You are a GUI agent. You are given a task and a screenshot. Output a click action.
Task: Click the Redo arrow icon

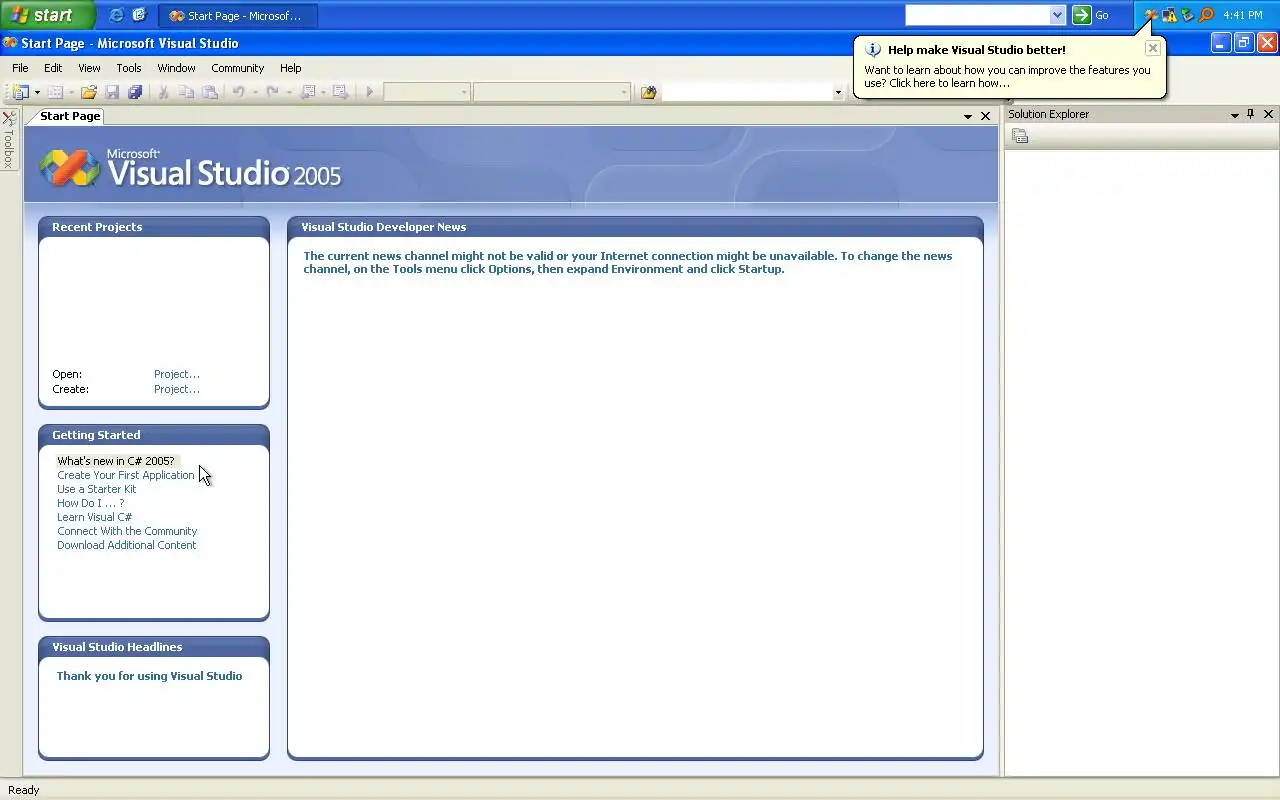pos(272,92)
